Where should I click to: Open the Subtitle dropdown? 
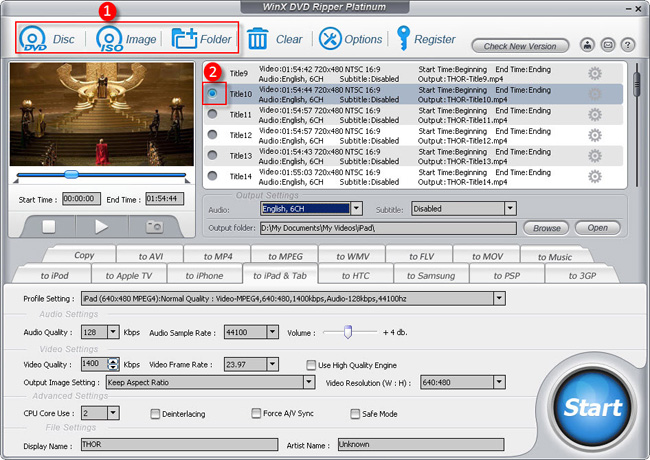click(x=510, y=208)
